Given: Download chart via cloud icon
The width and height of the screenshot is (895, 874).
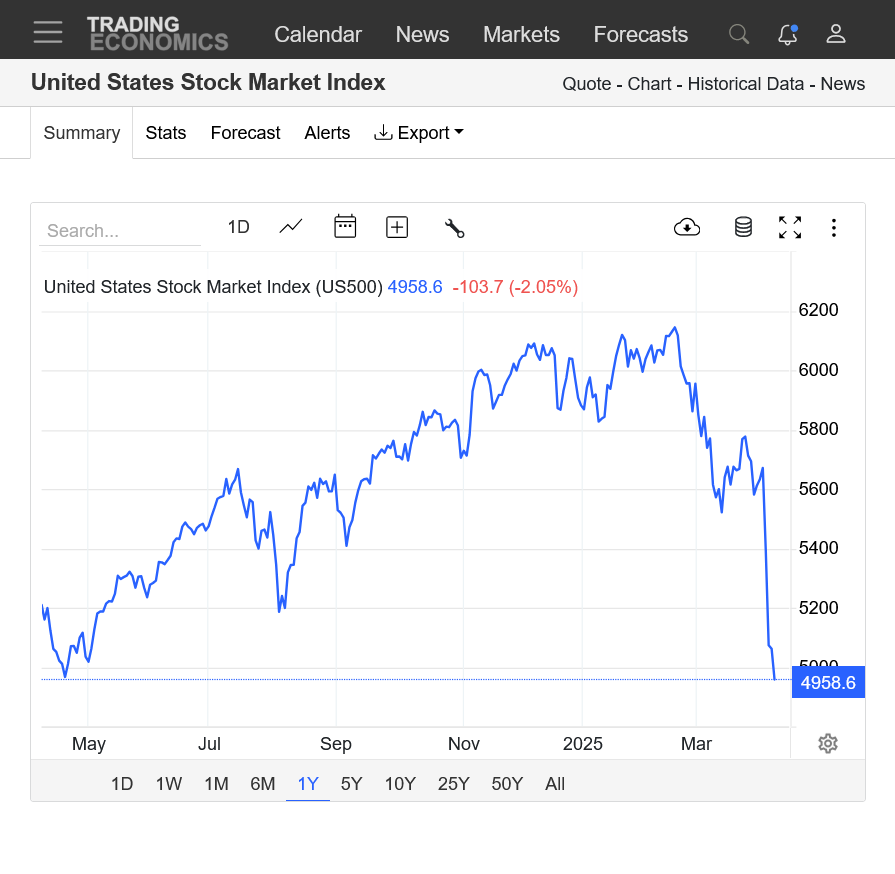Looking at the screenshot, I should pyautogui.click(x=687, y=227).
